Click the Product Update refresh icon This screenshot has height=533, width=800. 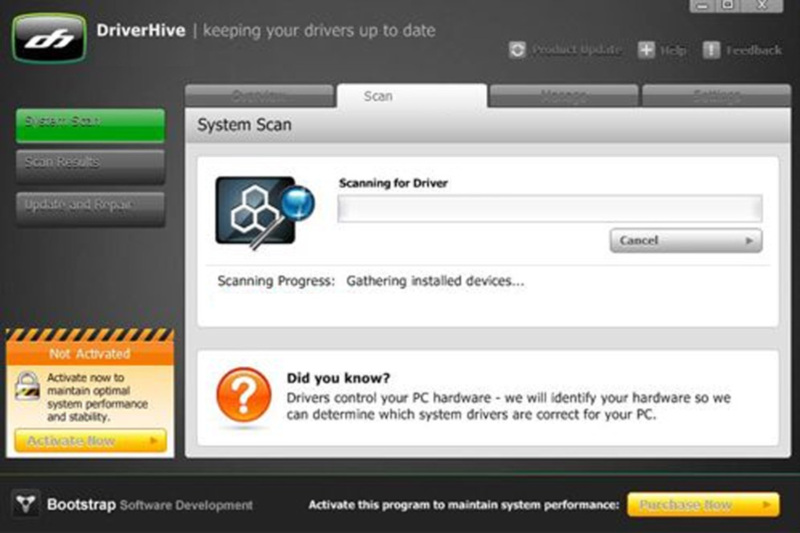click(x=517, y=50)
